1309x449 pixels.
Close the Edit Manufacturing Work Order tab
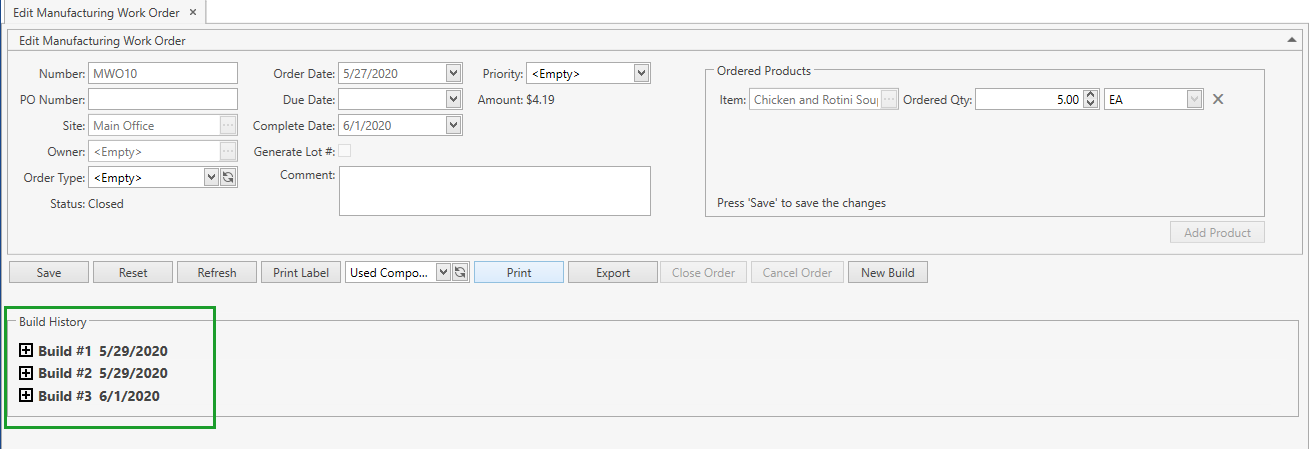(x=193, y=12)
